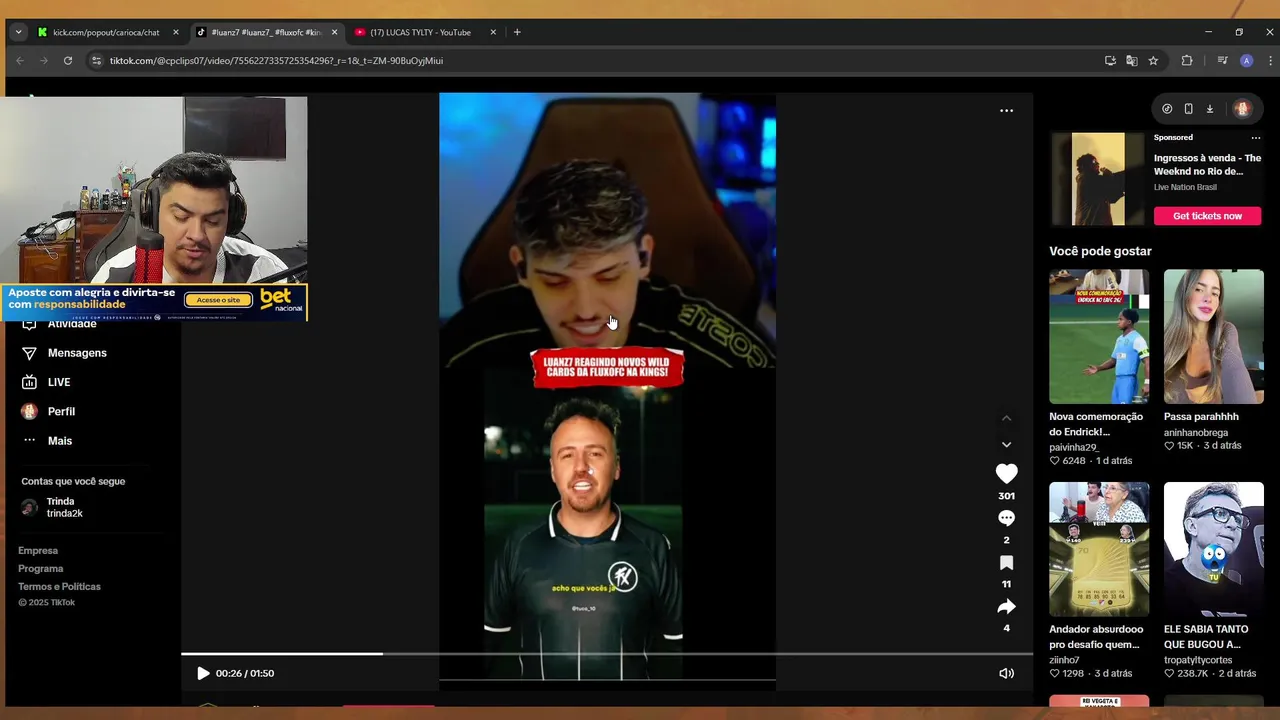The height and width of the screenshot is (720, 1280).
Task: Play the paused TikTok video
Action: click(x=203, y=673)
